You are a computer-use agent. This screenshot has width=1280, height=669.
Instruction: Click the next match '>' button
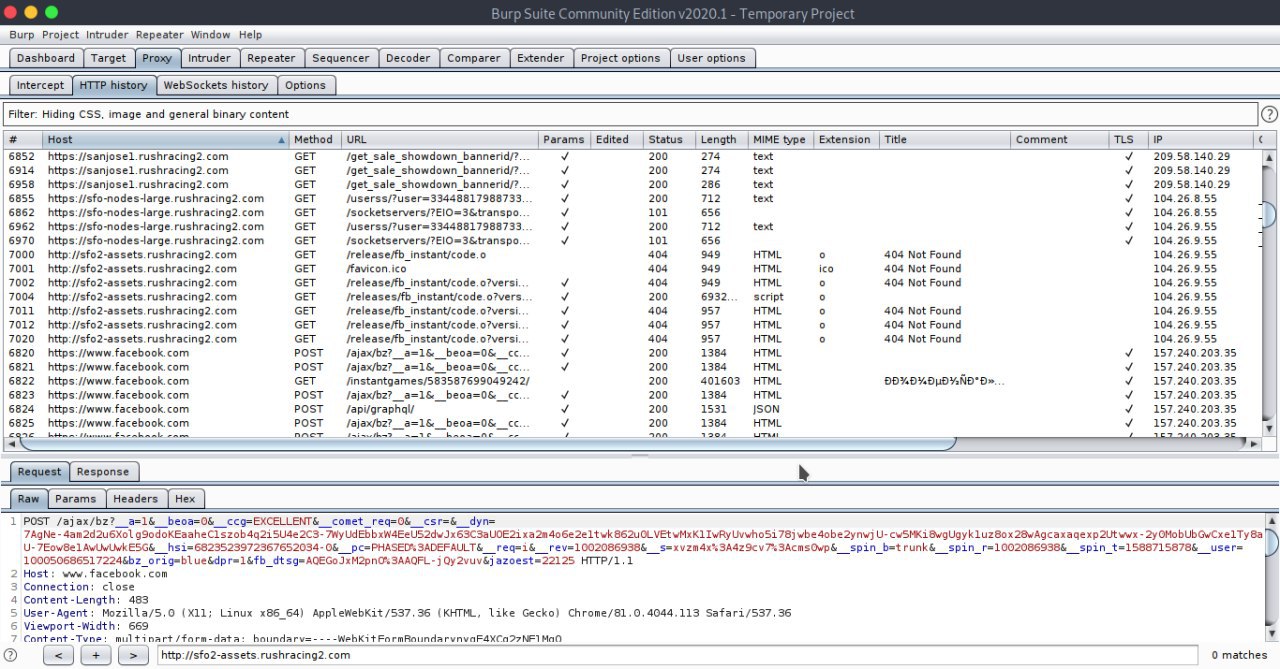click(x=133, y=655)
